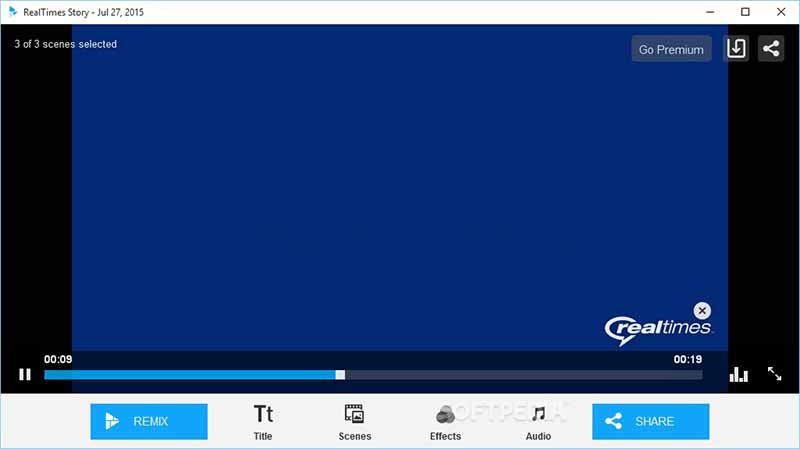Click the REMIX button
The height and width of the screenshot is (449, 800).
(149, 421)
